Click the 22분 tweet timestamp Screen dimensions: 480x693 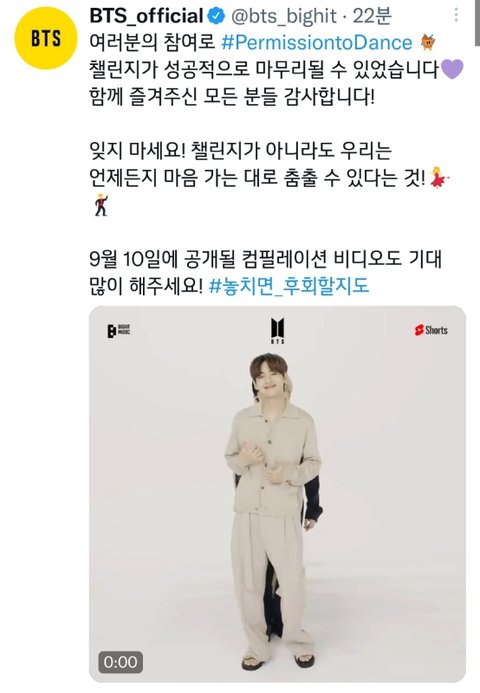click(x=372, y=16)
